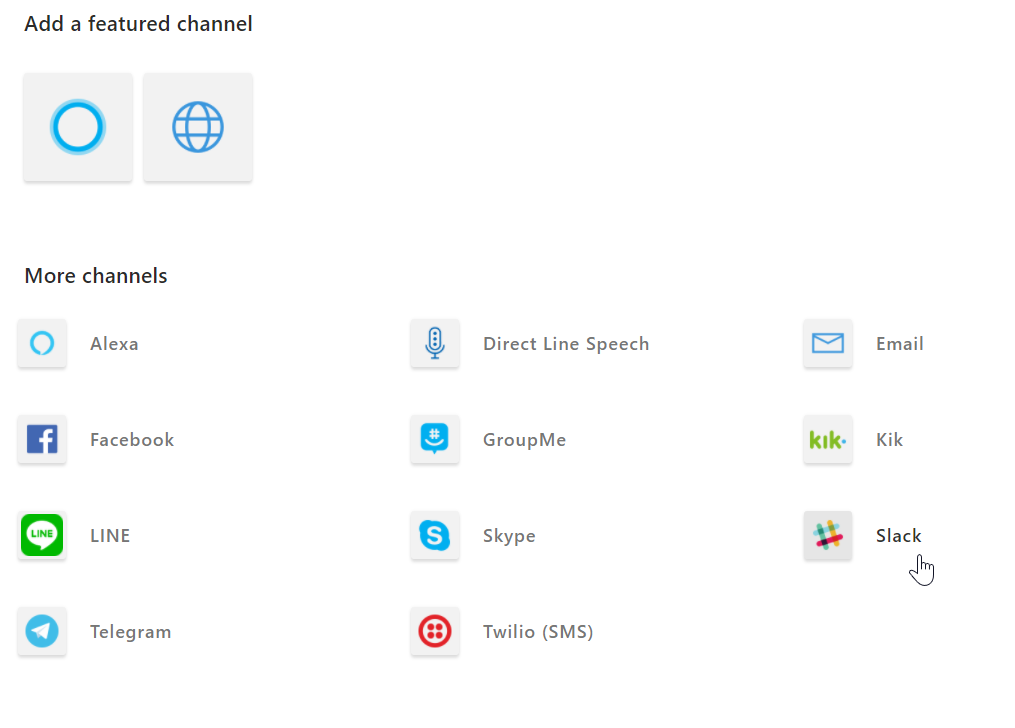Open the Alexa channel link

tap(114, 343)
